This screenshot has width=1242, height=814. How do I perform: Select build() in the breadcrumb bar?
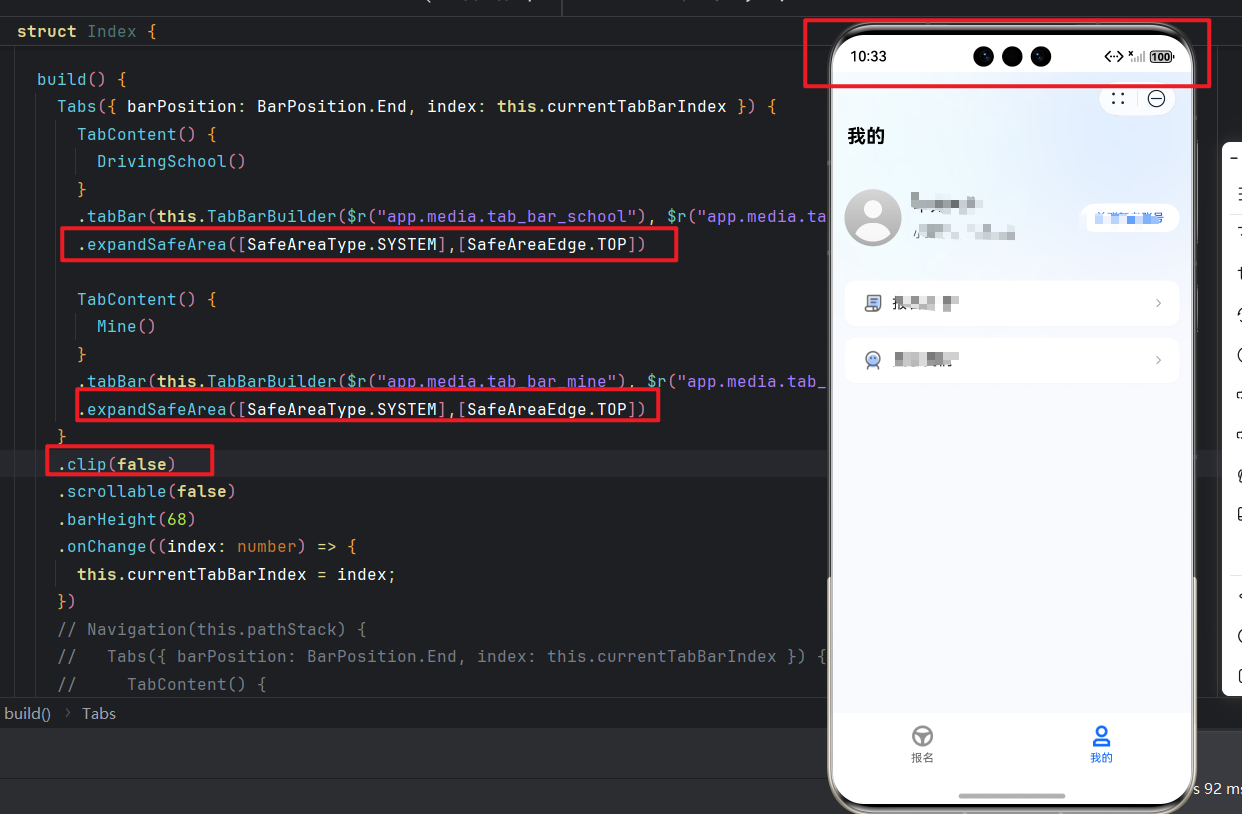[27, 713]
